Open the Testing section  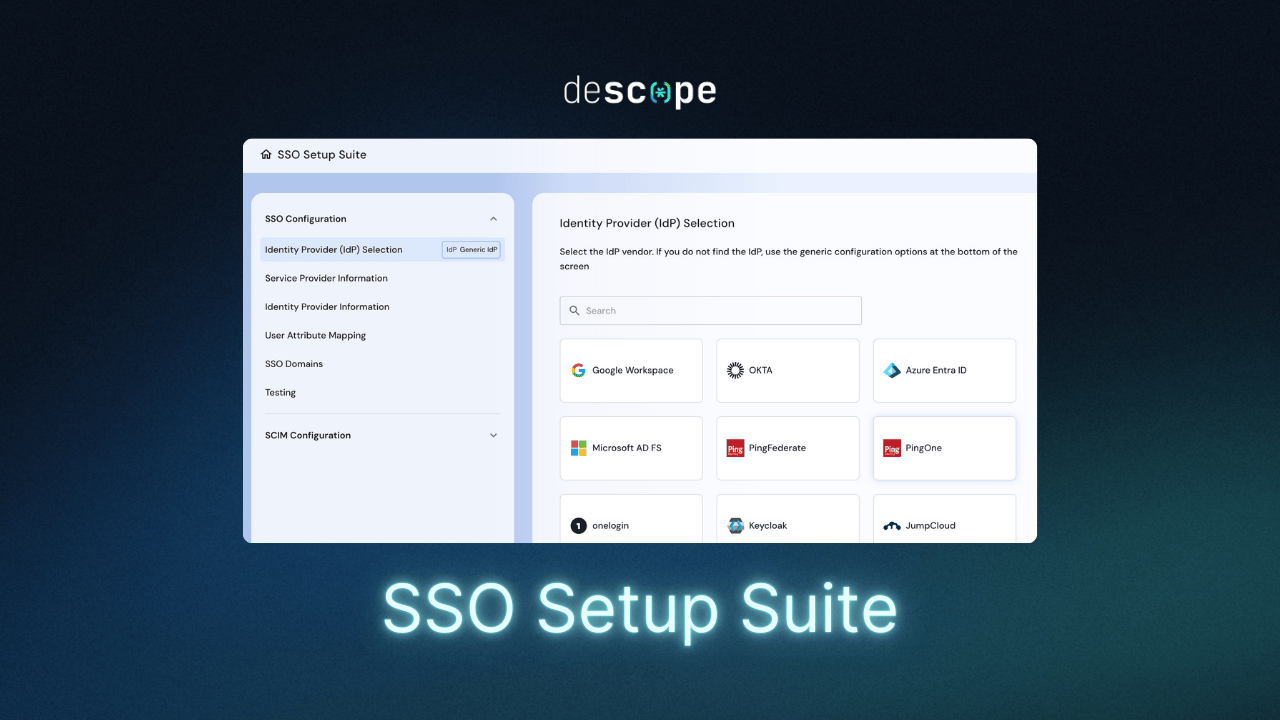point(280,392)
